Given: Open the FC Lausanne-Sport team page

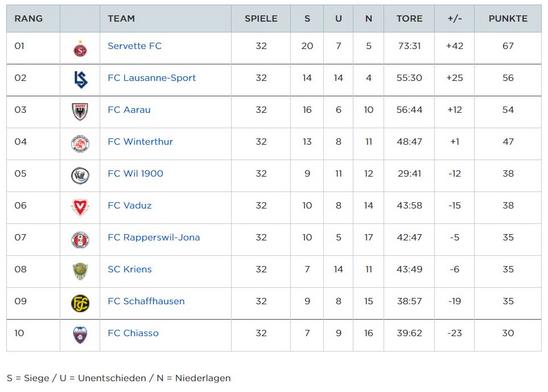Looking at the screenshot, I should (x=152, y=78).
